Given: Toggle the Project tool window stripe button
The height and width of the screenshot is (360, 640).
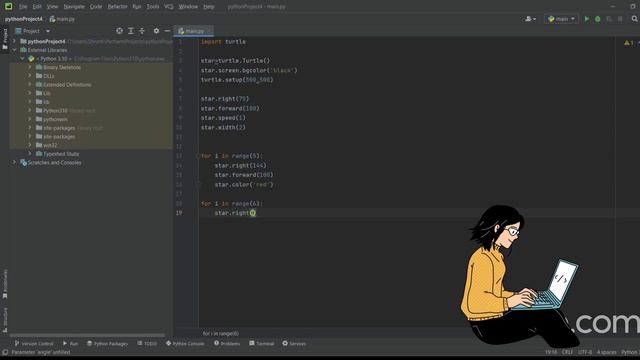Looking at the screenshot, I should 5,39.
